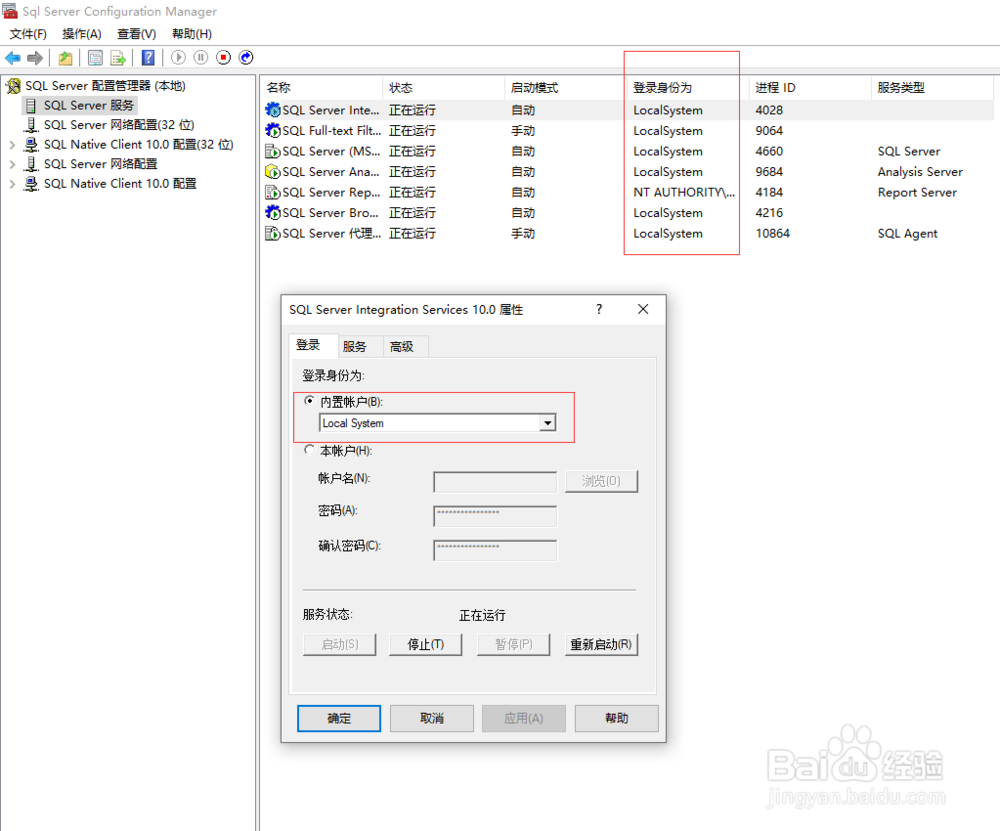Click the SQL Agent service type cell
Screen dimensions: 1000x831
click(907, 233)
